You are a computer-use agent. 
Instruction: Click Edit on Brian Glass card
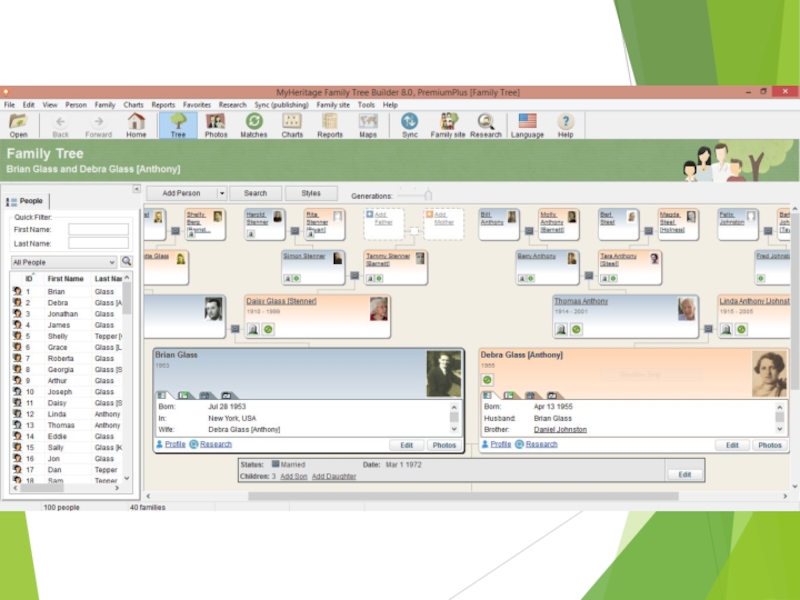[x=407, y=445]
